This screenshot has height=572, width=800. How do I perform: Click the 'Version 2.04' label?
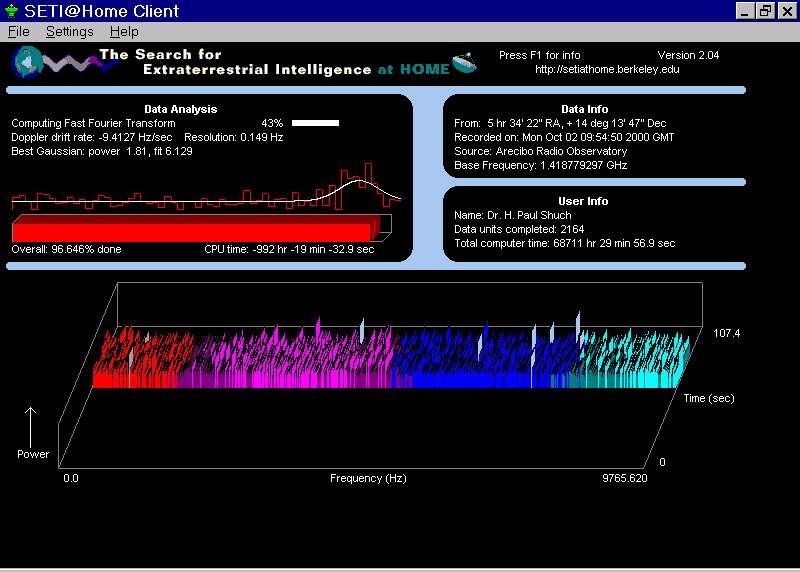coord(688,55)
